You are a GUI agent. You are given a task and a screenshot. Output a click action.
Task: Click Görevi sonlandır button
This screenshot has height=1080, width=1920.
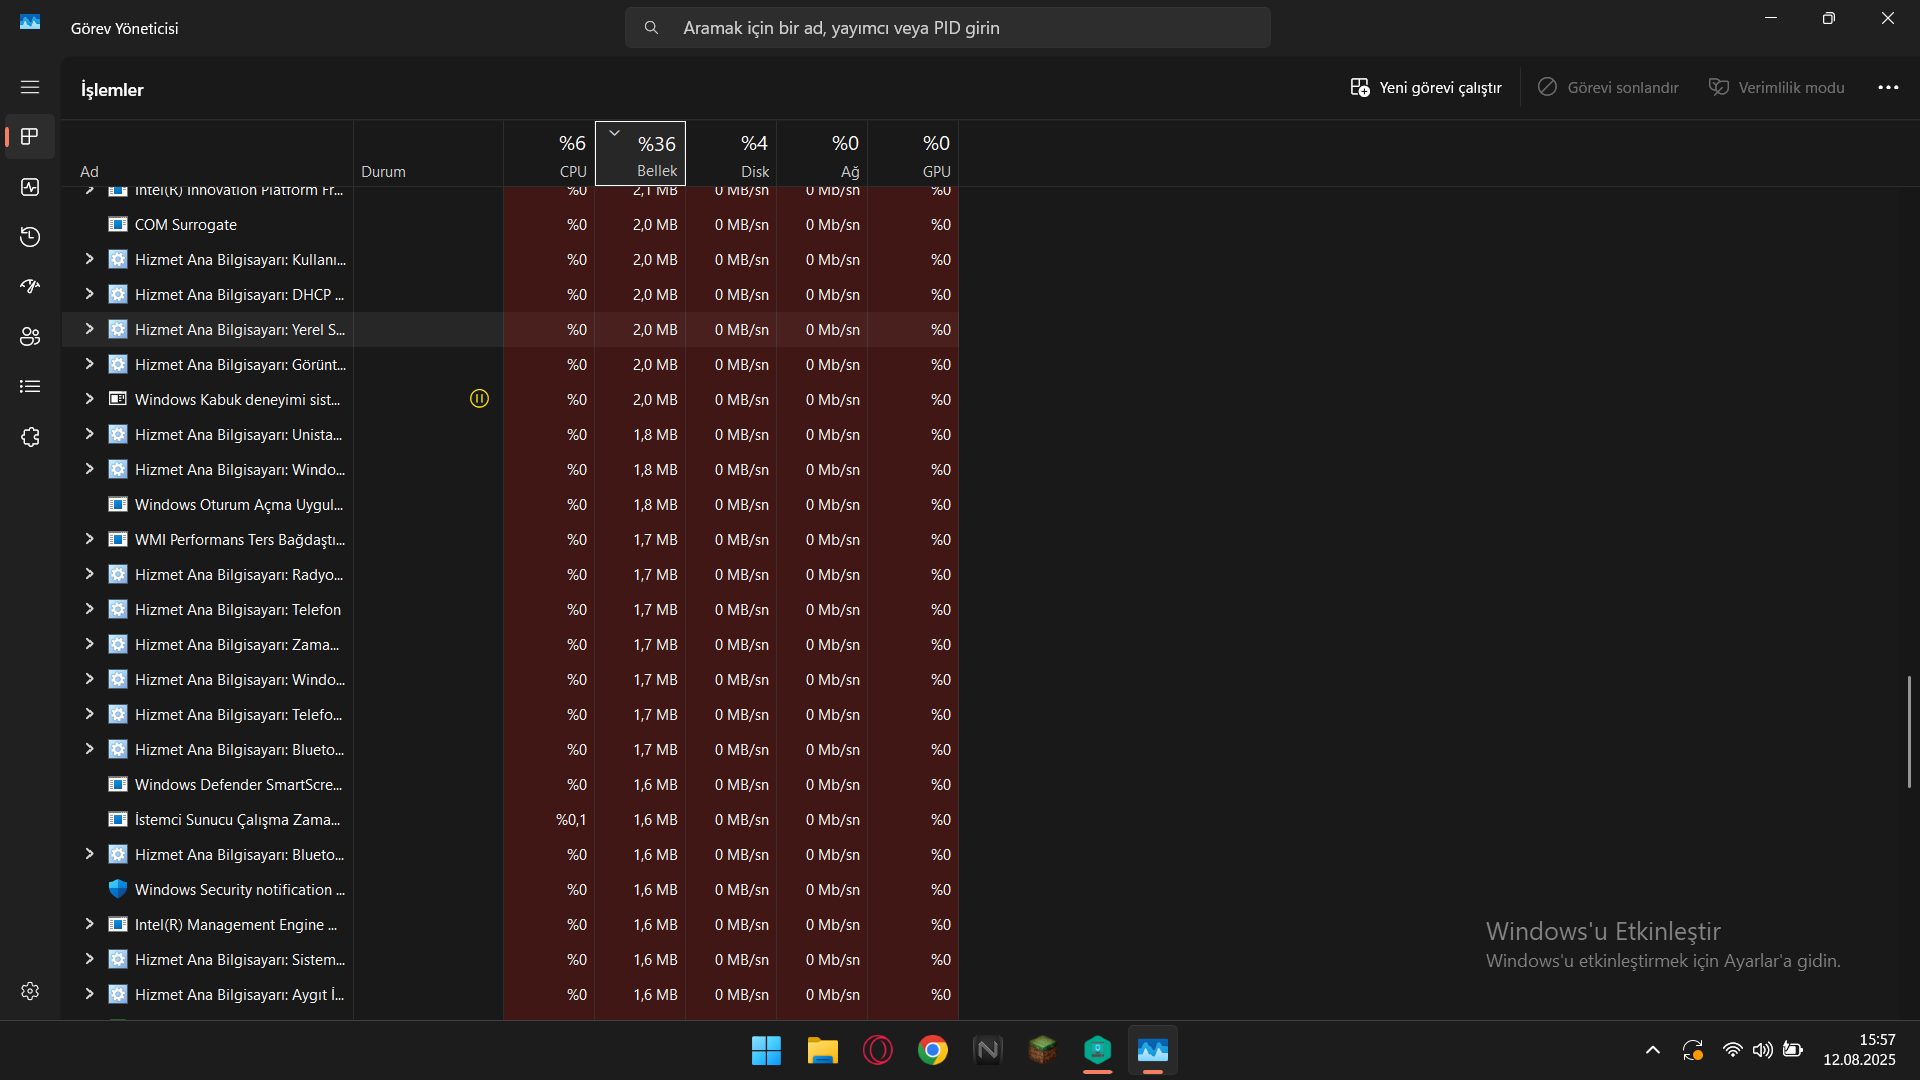point(1608,88)
